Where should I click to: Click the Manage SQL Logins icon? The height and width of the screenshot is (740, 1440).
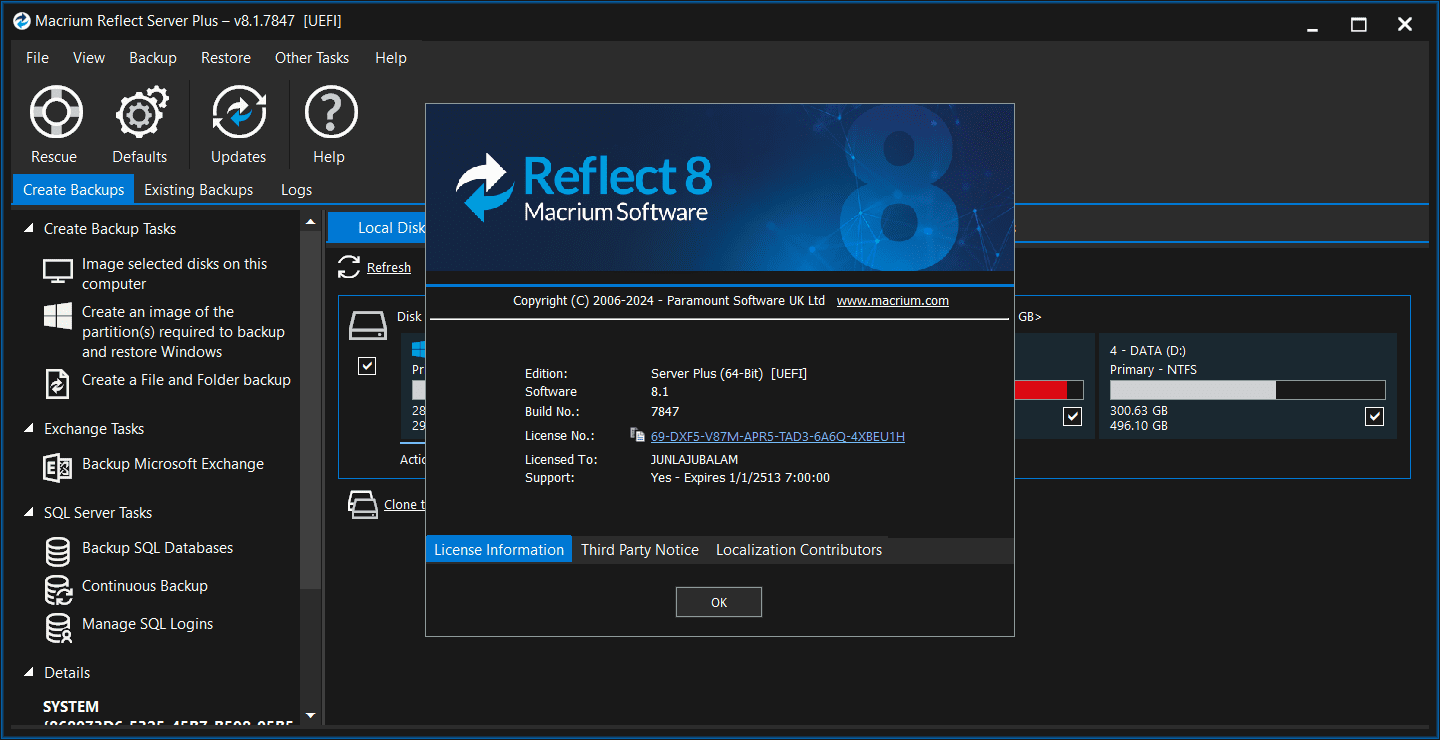(58, 627)
